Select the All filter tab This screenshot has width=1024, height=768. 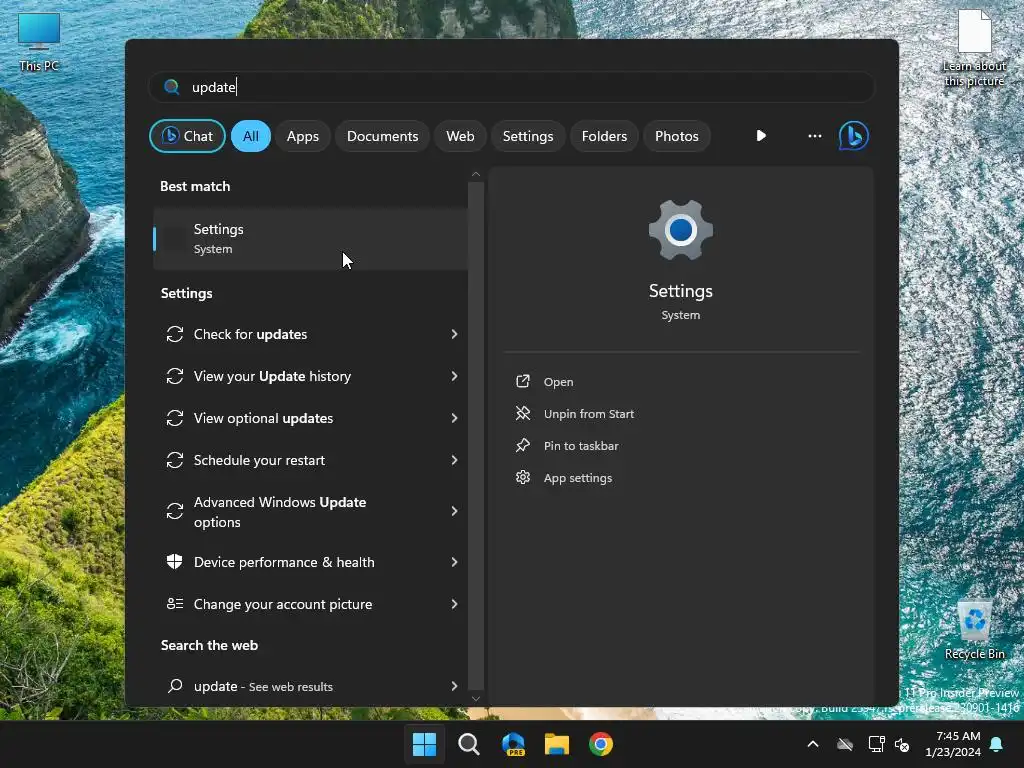[x=251, y=136]
